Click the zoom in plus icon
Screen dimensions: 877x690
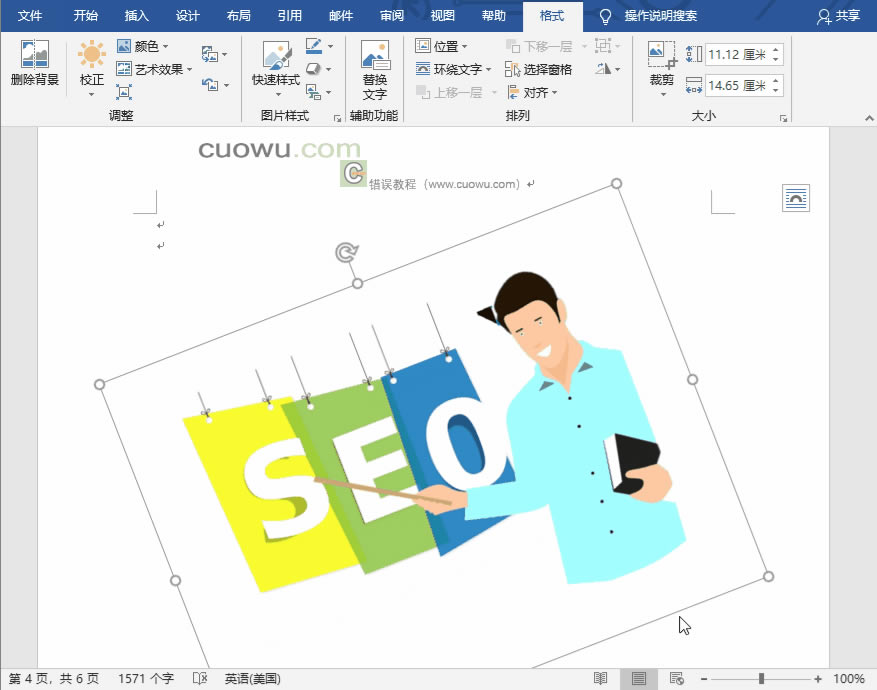[x=818, y=679]
